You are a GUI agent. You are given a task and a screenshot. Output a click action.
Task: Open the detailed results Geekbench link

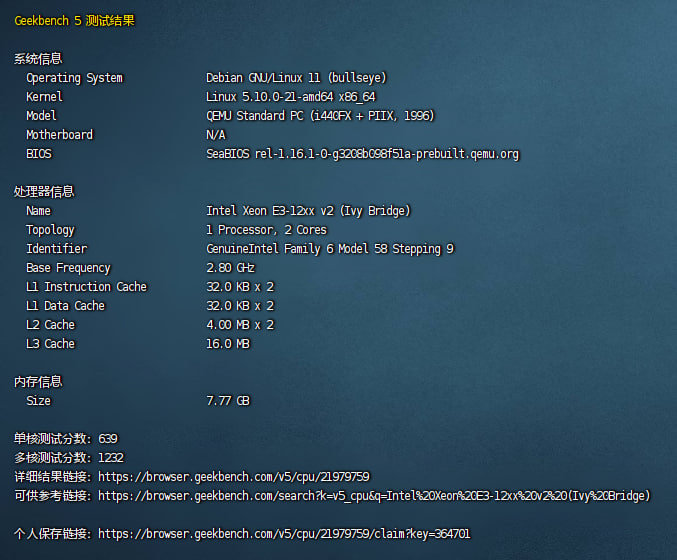click(x=234, y=477)
